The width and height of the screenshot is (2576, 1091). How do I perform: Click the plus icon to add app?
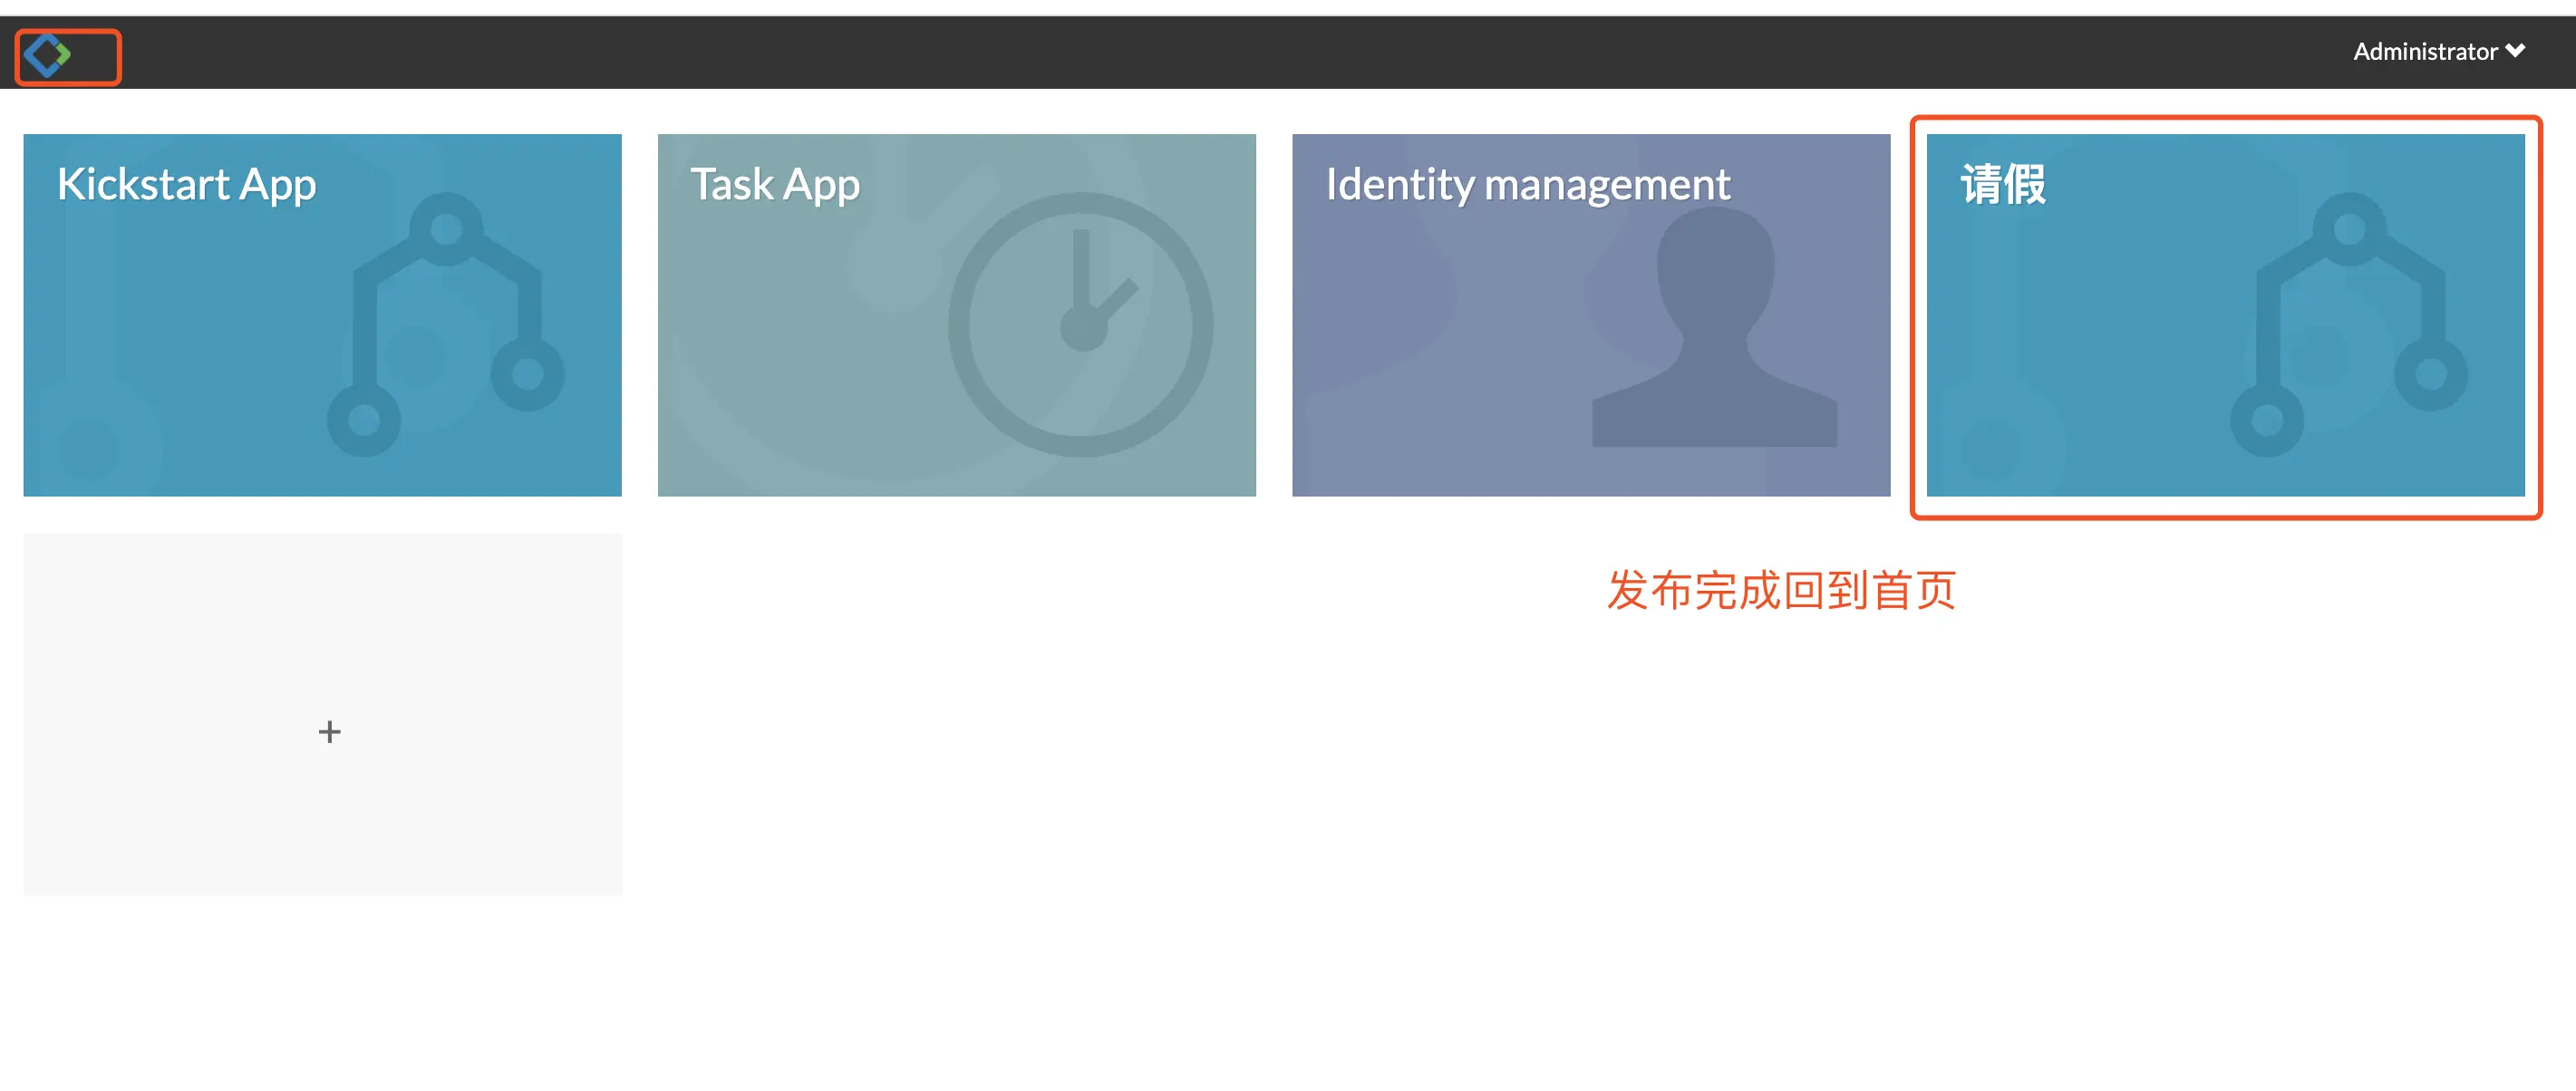329,732
